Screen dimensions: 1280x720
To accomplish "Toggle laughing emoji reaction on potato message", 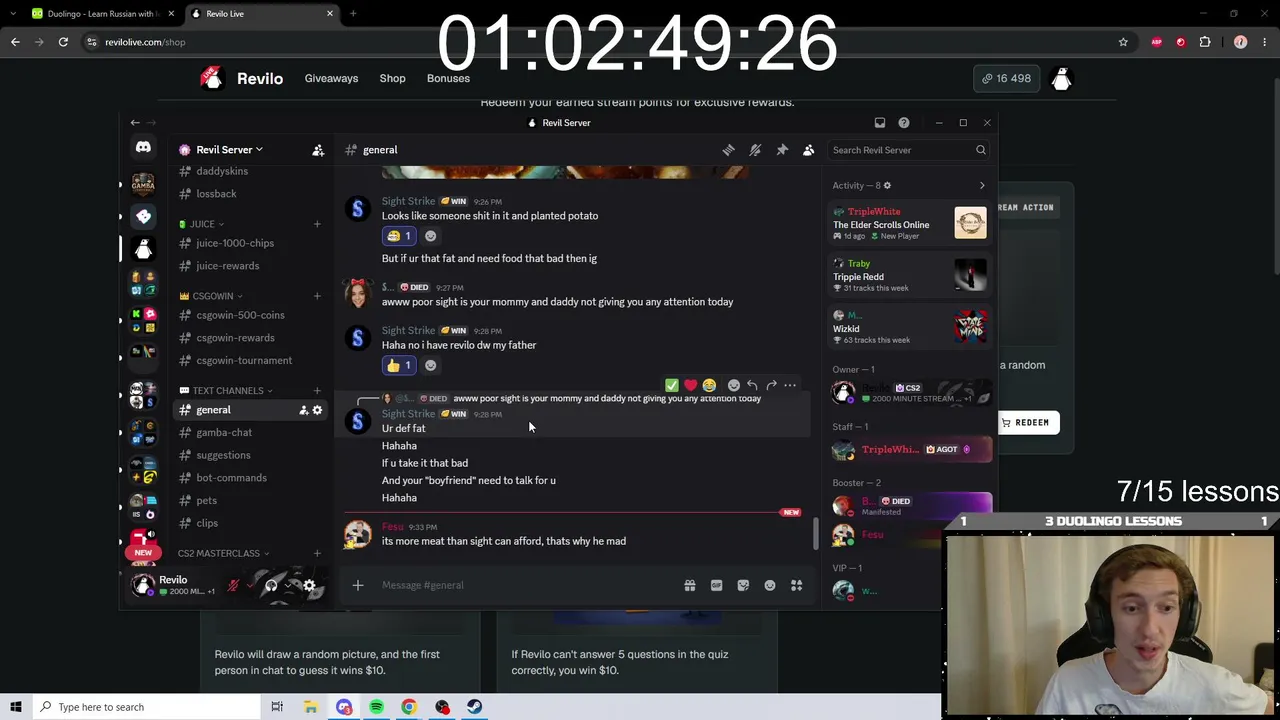I will pos(398,236).
